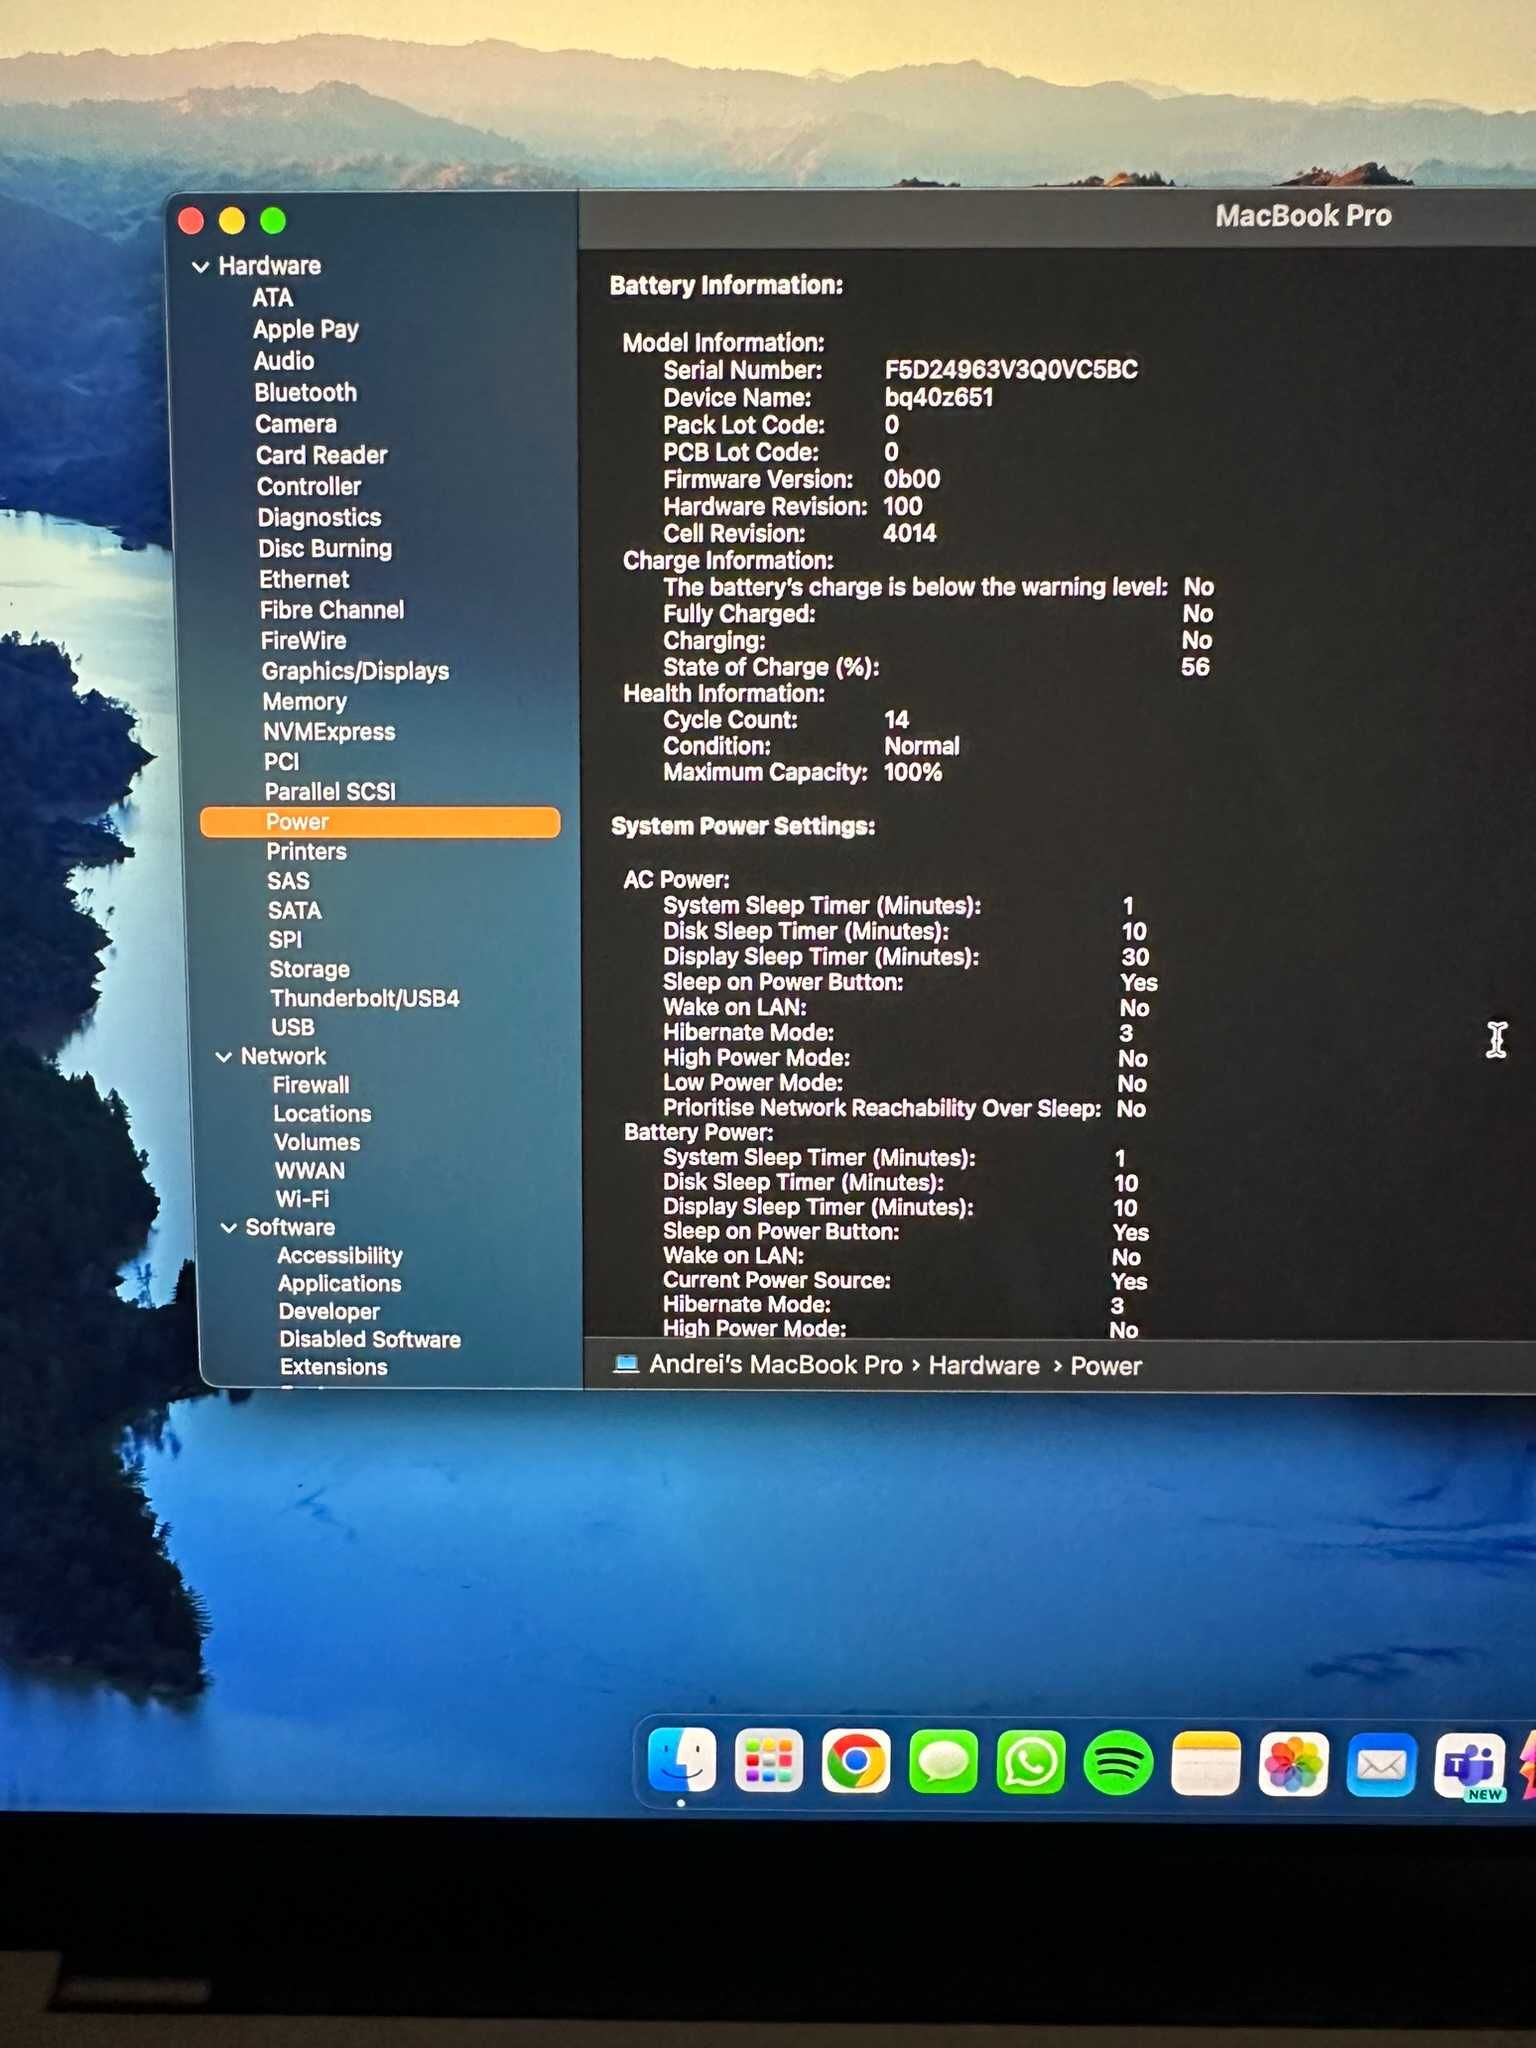Click the yellow minimize window button
This screenshot has width=1536, height=2048.
[232, 220]
